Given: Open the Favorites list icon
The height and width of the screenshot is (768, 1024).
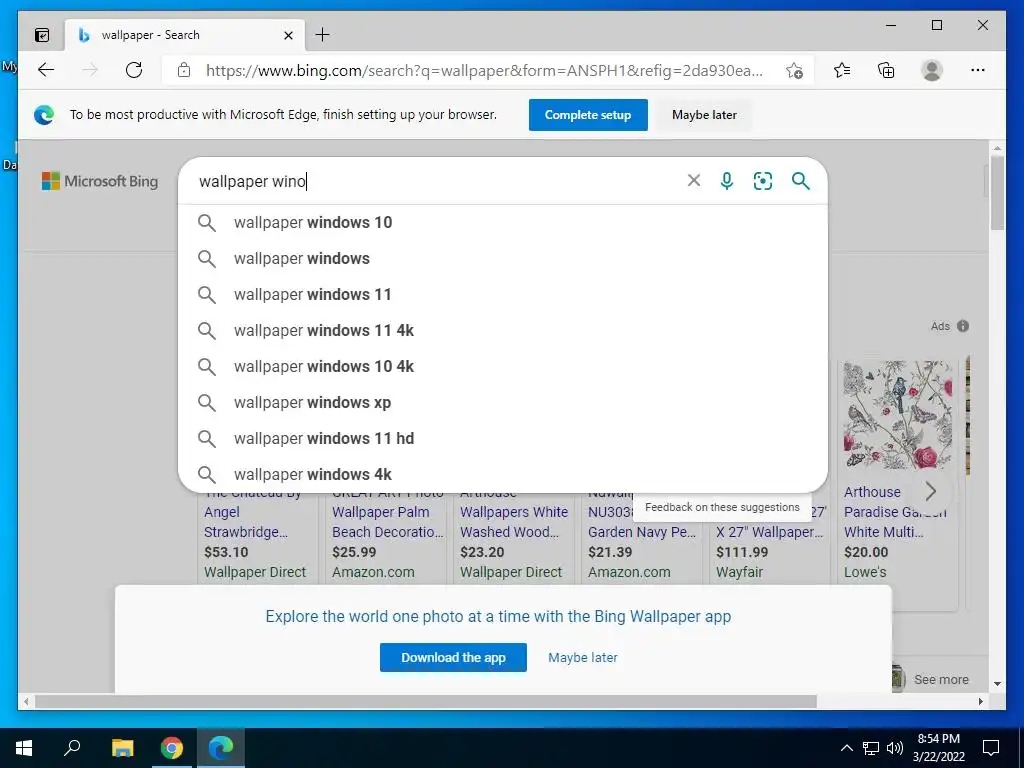Looking at the screenshot, I should [x=842, y=70].
